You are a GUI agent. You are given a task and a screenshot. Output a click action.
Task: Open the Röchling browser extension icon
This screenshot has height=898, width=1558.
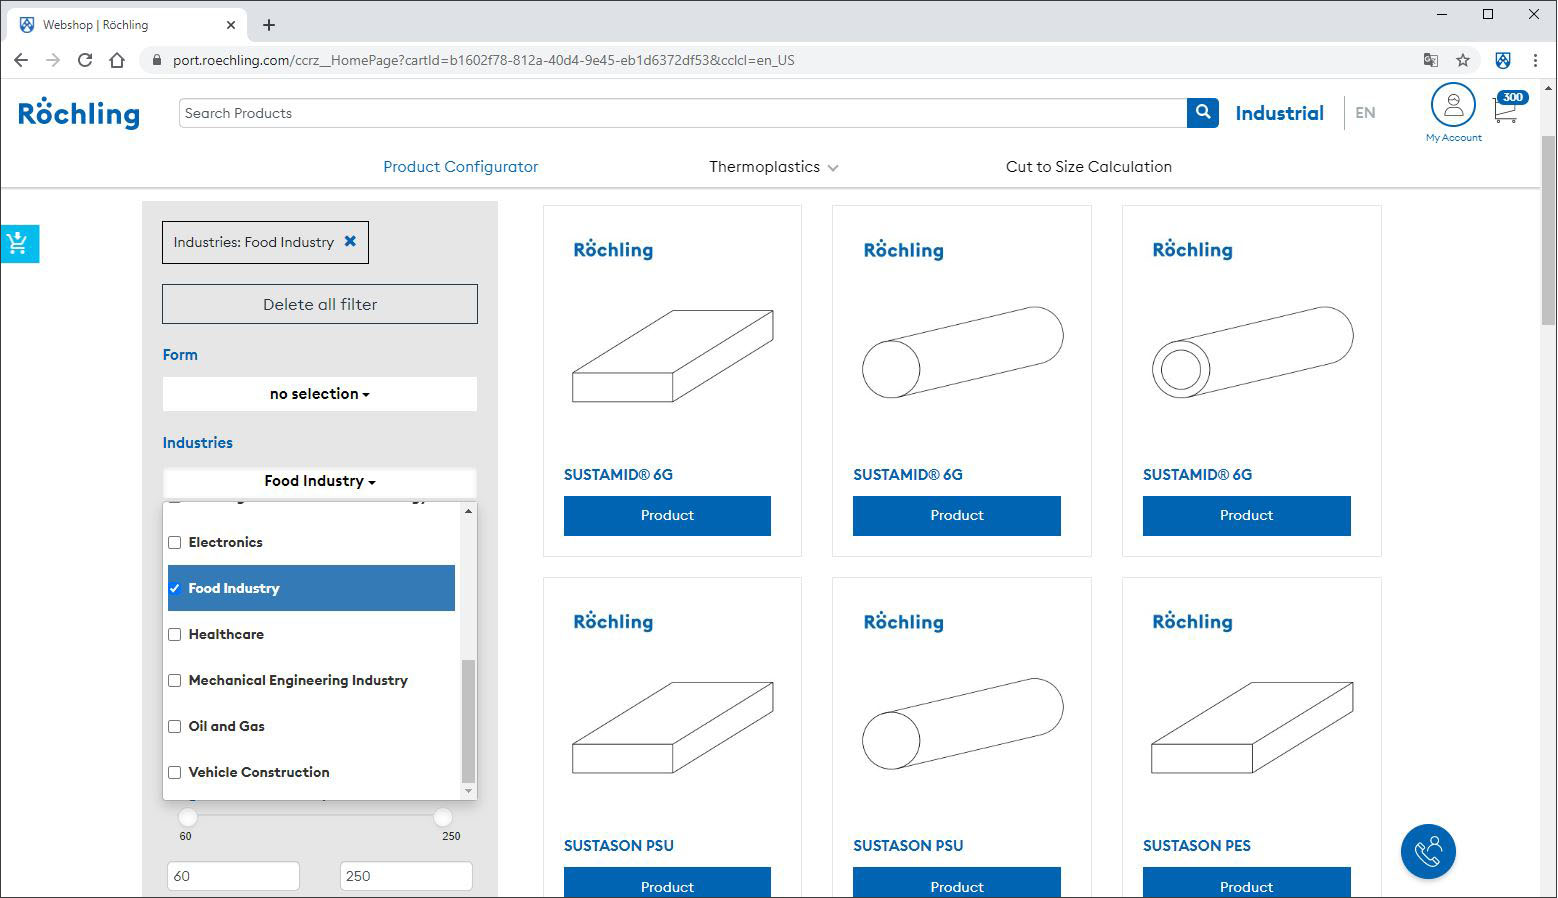(x=1502, y=60)
